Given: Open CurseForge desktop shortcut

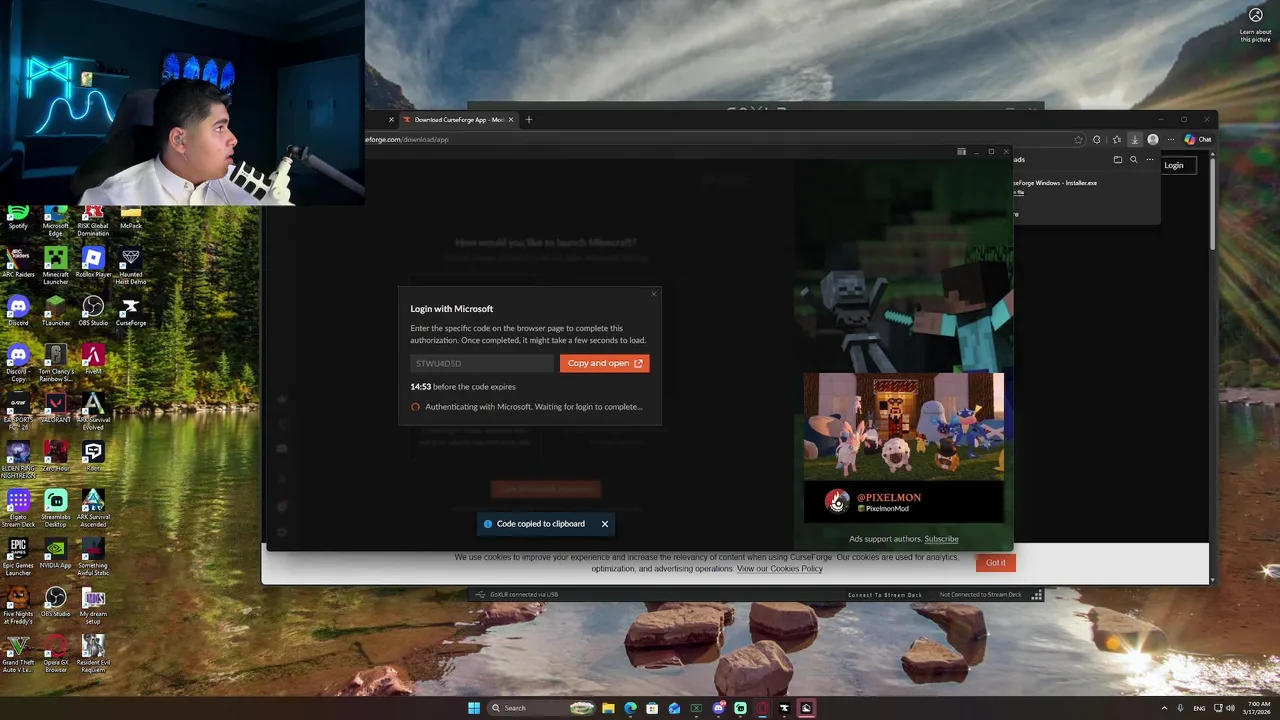Looking at the screenshot, I should tap(130, 311).
